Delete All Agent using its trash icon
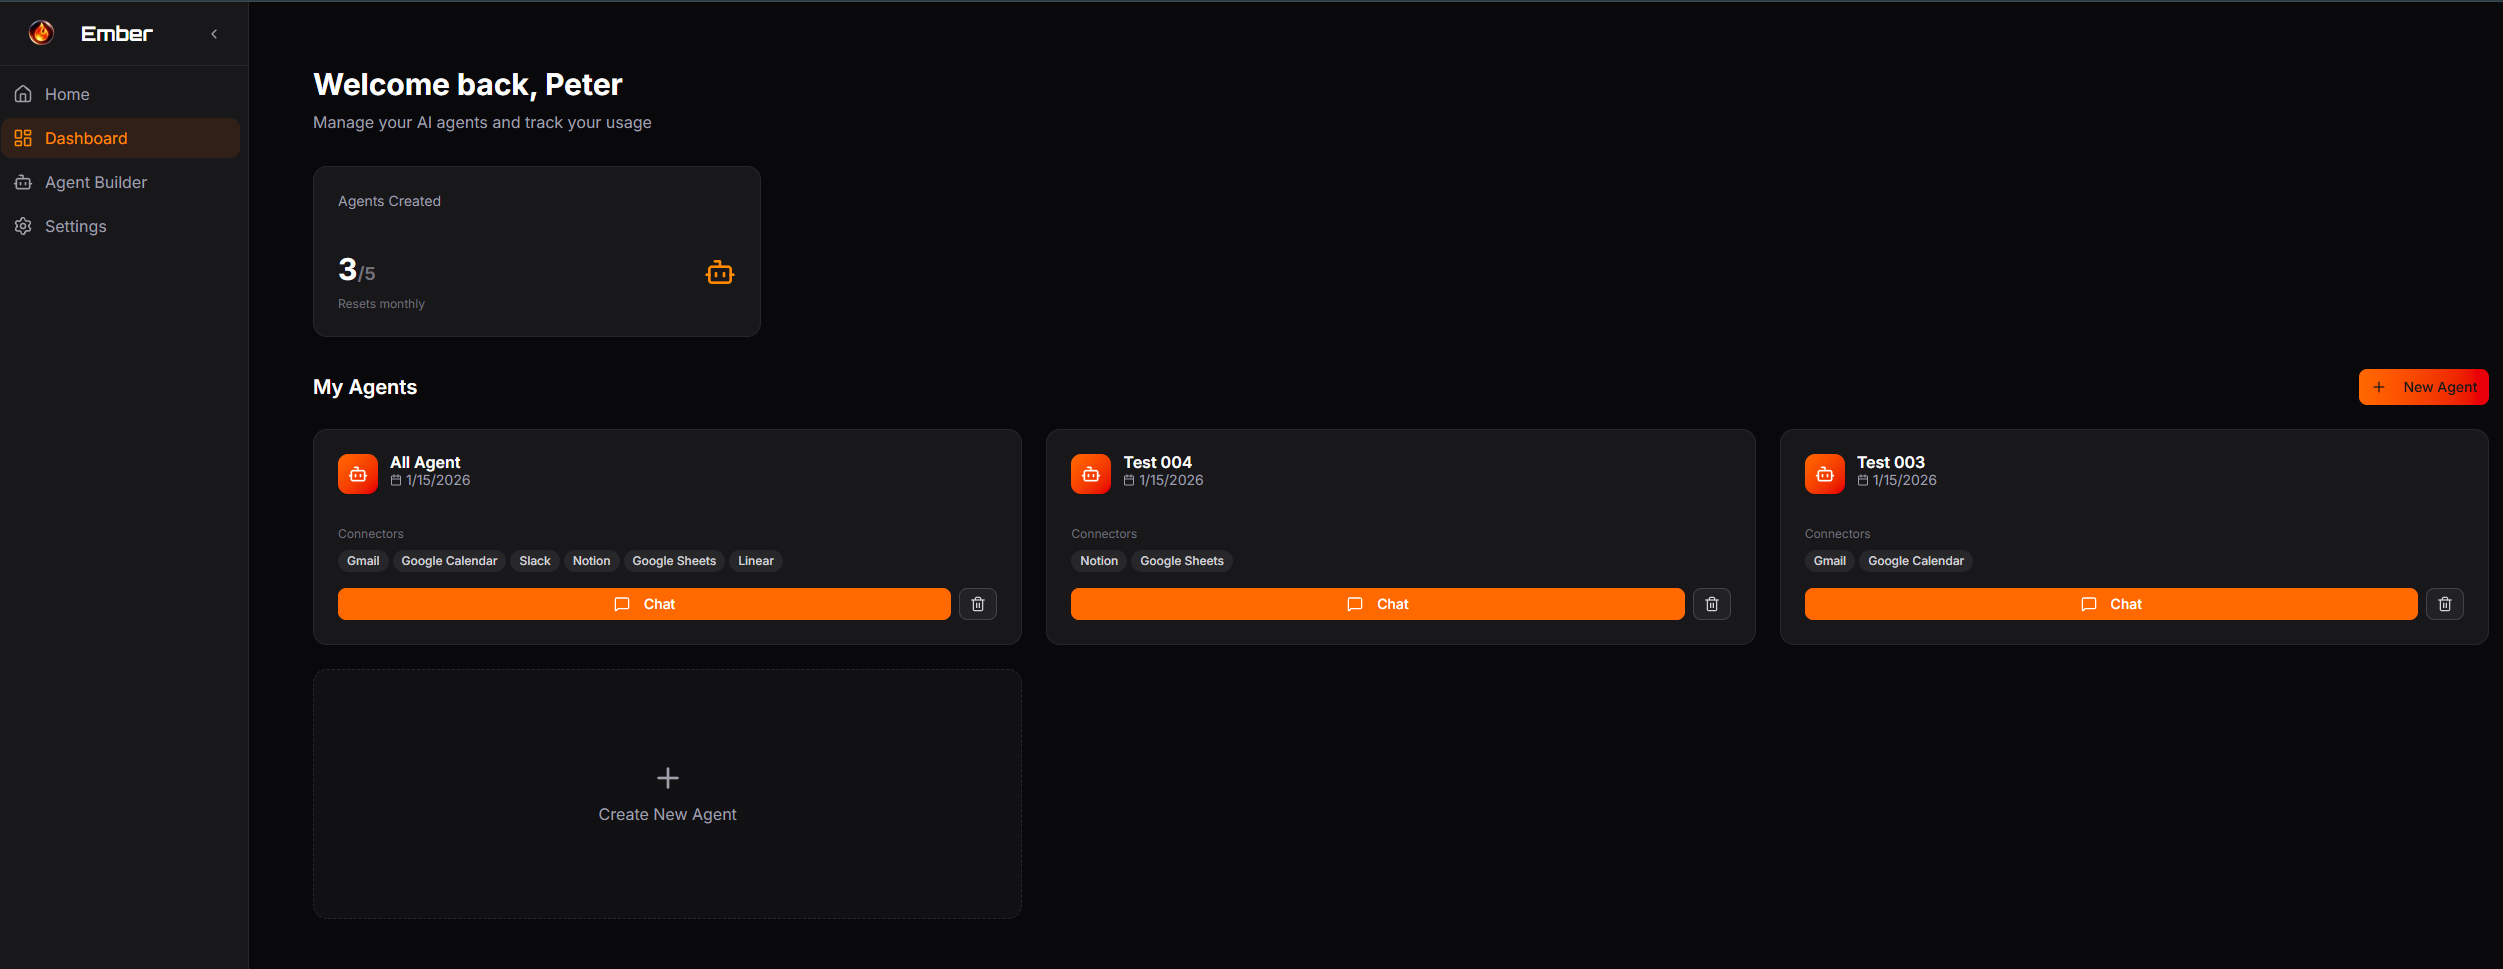The width and height of the screenshot is (2503, 969). click(978, 604)
